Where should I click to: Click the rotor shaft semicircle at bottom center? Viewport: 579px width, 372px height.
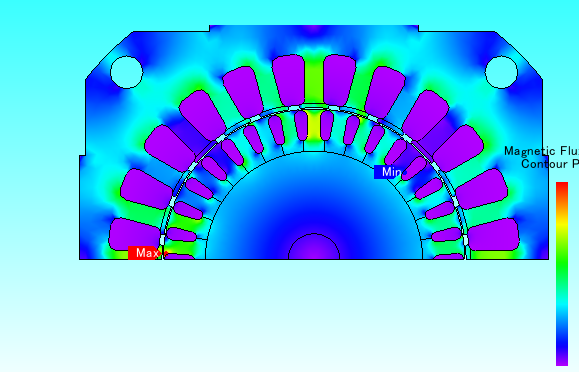[314, 246]
